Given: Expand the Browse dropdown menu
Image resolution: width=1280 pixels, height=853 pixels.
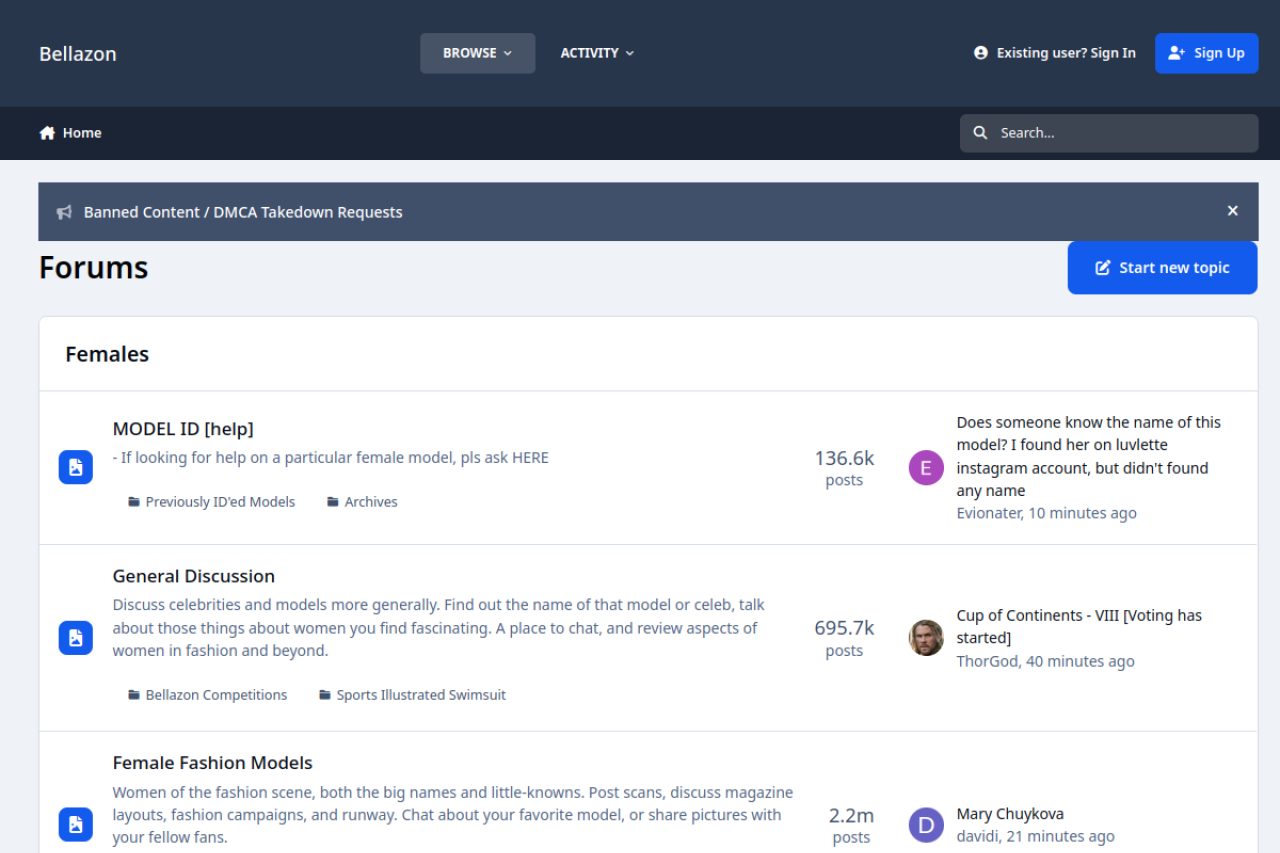Looking at the screenshot, I should coord(477,53).
